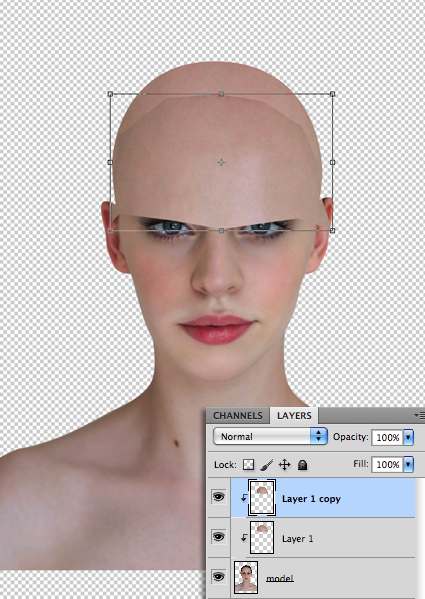Click the model layer thumbnail
The width and height of the screenshot is (425, 599).
click(x=246, y=577)
